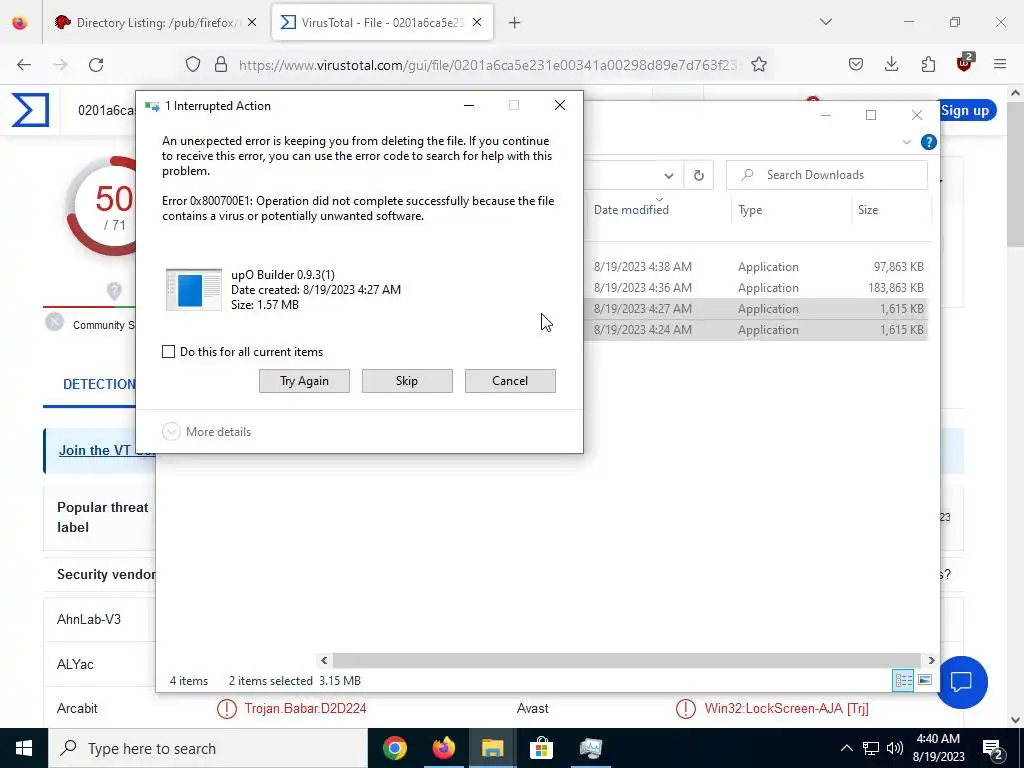This screenshot has height=768, width=1024.
Task: Click the Try Again button
Action: [304, 381]
